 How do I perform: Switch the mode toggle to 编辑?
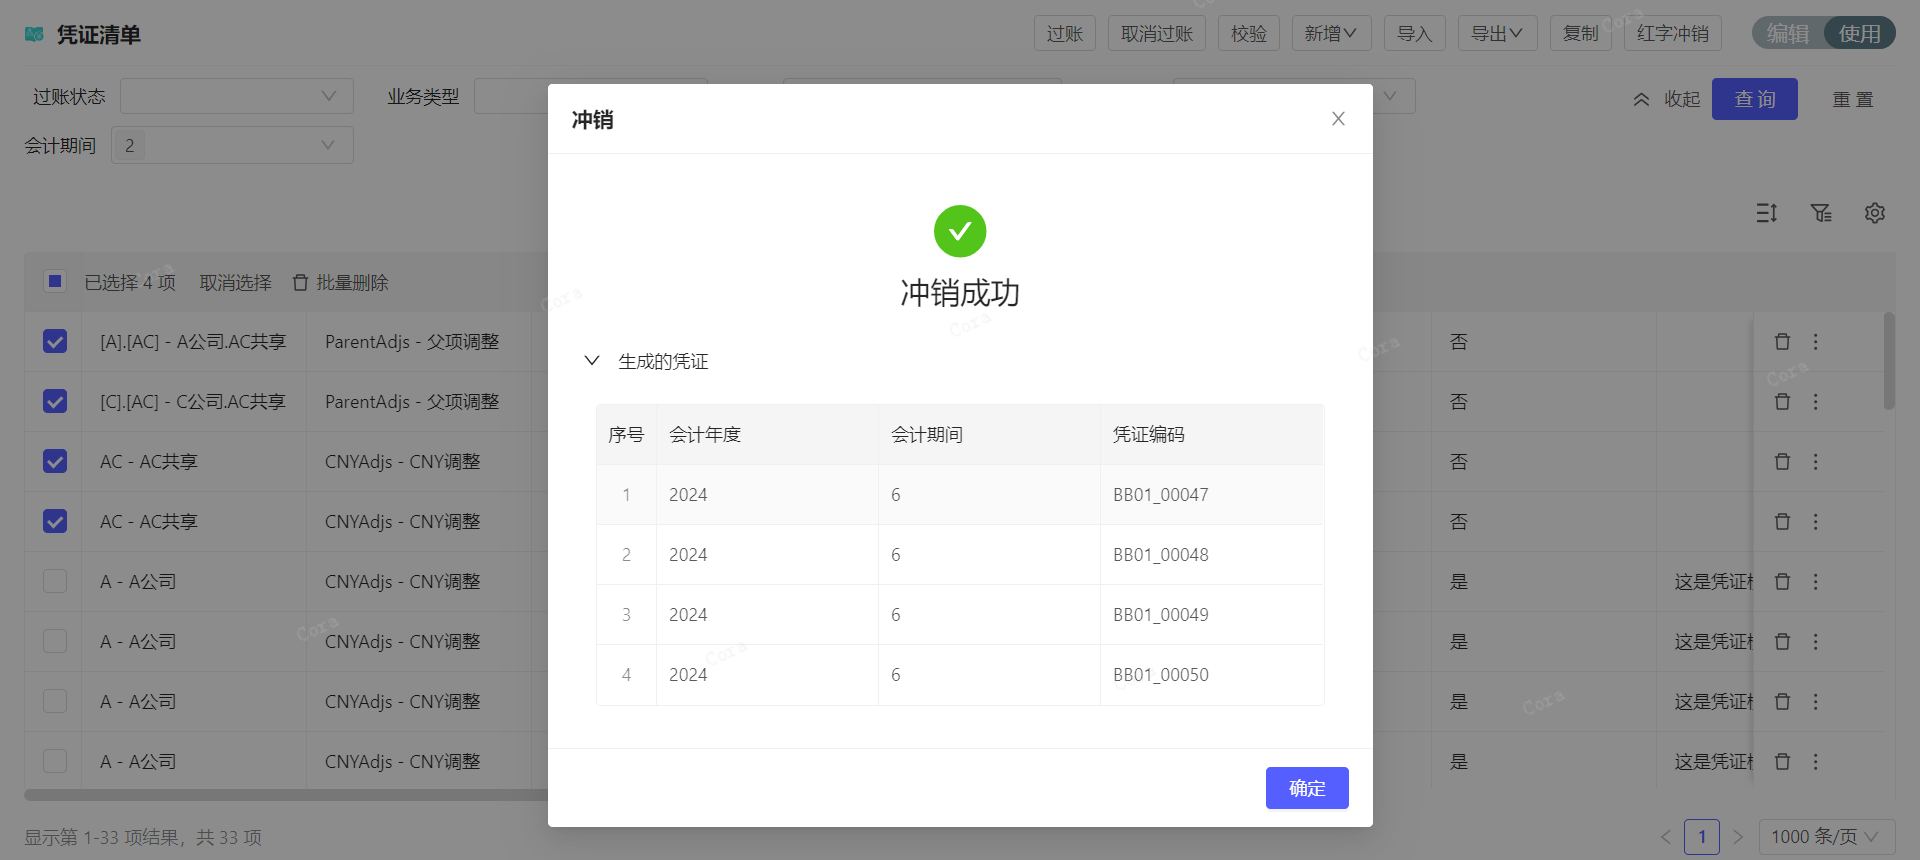(1787, 34)
